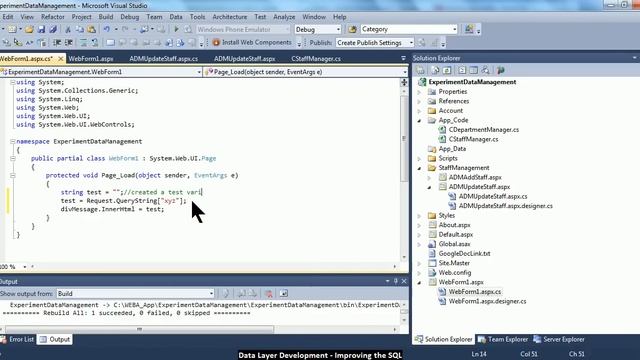The height and width of the screenshot is (360, 640).
Task: Click the Install Web Components icon button
Action: (x=216, y=42)
